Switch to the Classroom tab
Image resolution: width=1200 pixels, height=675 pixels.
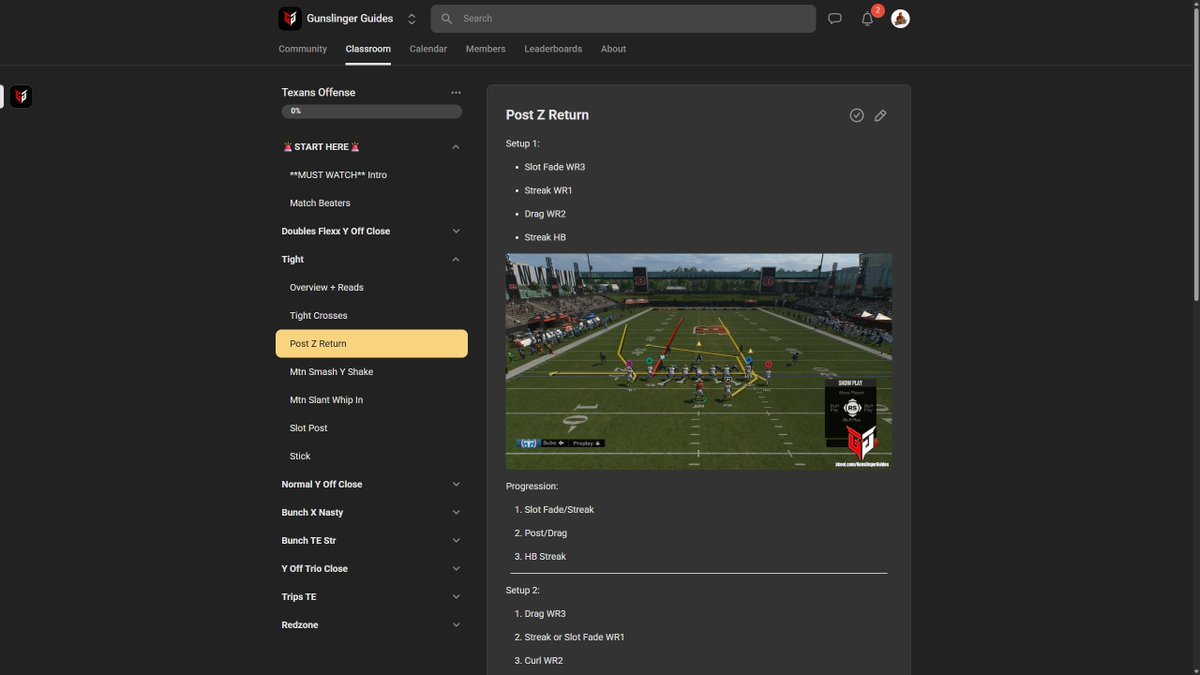pos(368,49)
